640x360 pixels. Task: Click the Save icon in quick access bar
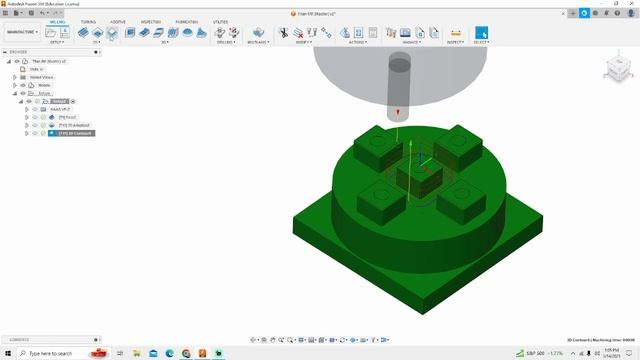[x=31, y=13]
